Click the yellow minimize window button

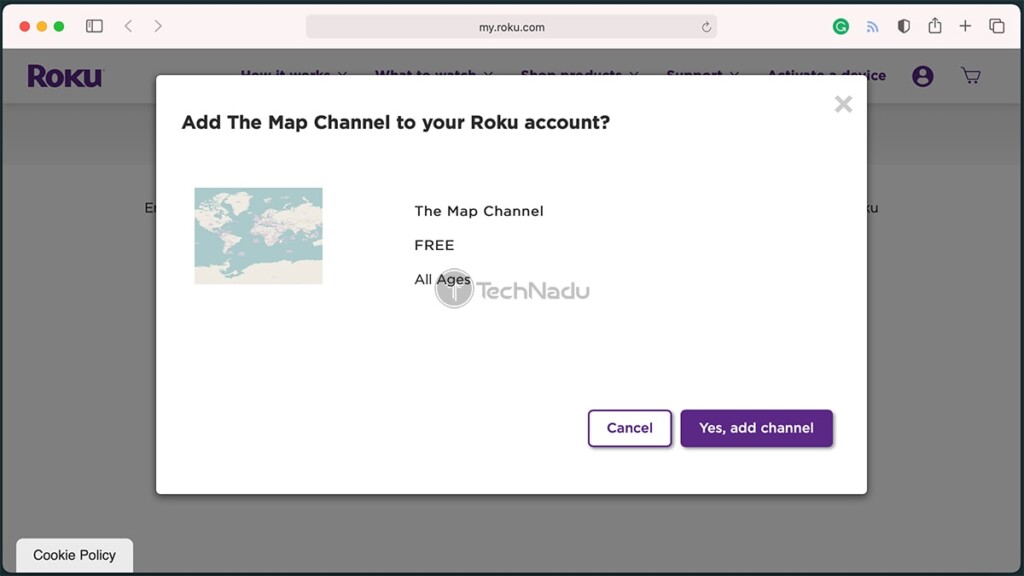pos(42,26)
